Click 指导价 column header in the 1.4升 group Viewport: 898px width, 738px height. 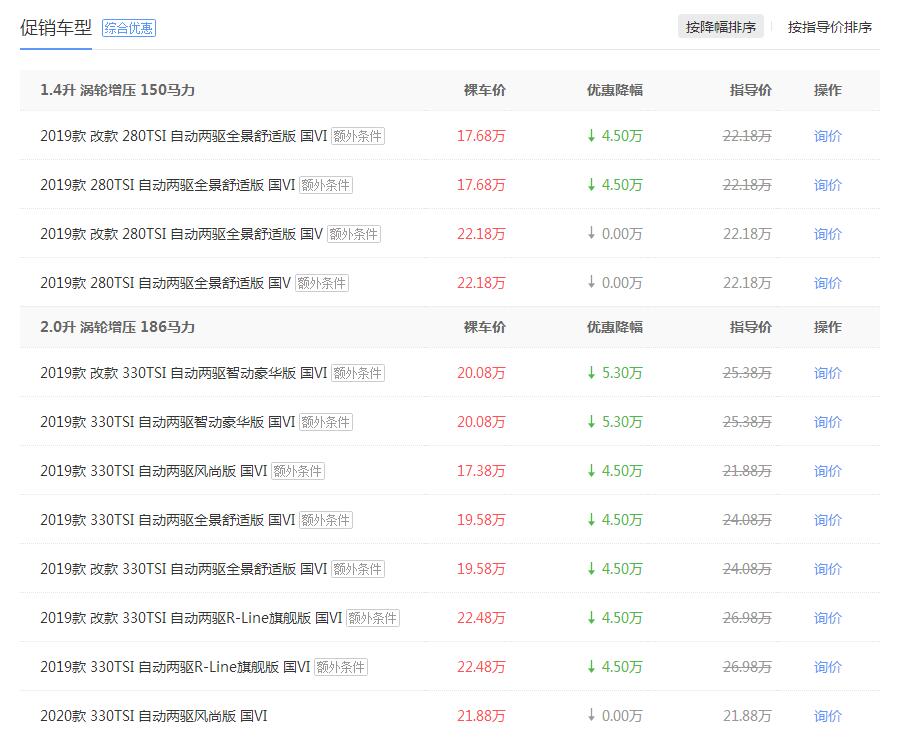(x=750, y=90)
